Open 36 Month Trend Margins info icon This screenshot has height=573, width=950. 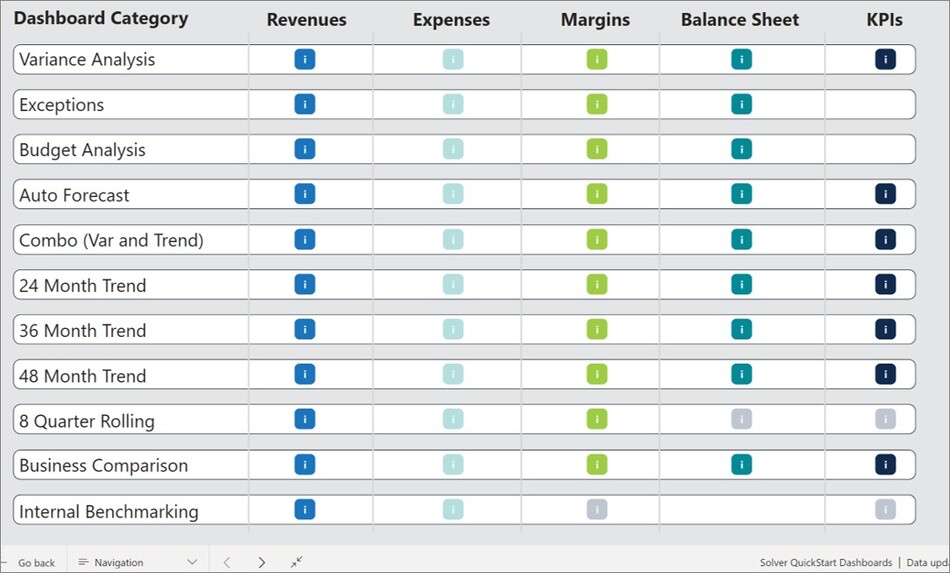coord(597,329)
